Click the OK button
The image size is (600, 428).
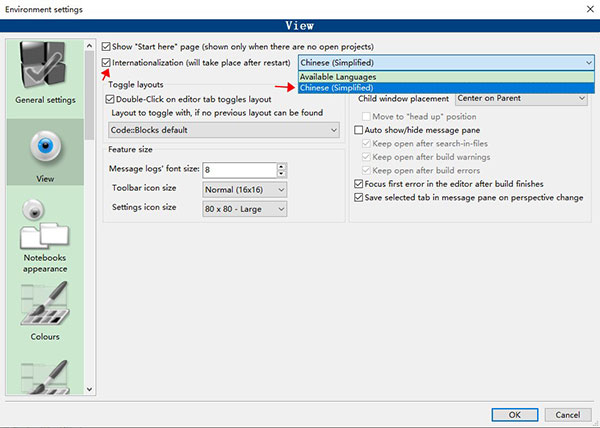(515, 415)
